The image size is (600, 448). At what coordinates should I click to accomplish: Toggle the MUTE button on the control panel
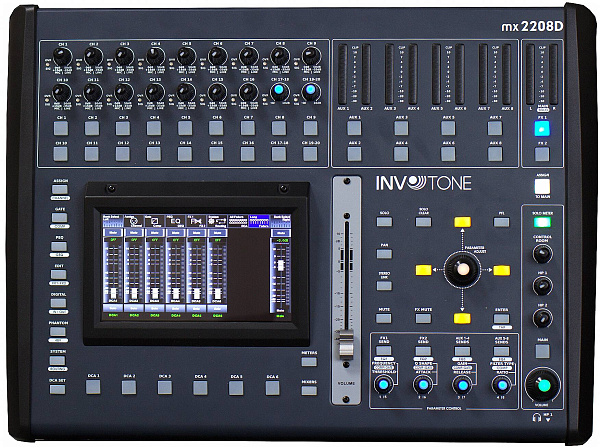384,318
